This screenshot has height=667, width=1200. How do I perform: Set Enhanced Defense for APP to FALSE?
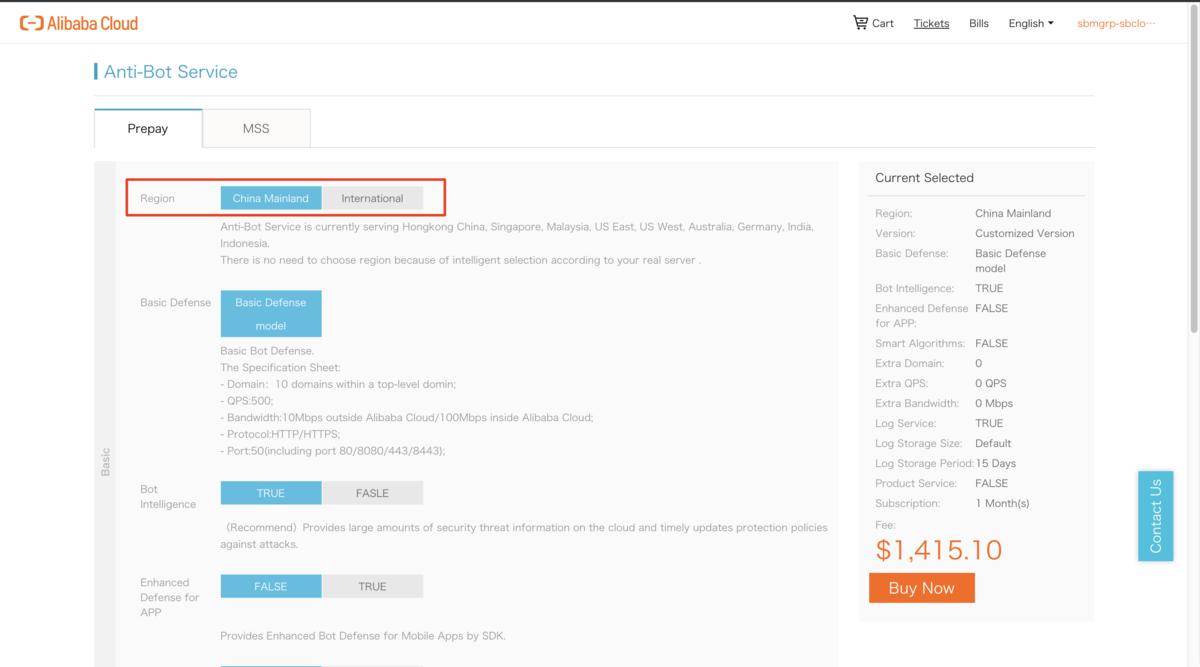tap(271, 586)
